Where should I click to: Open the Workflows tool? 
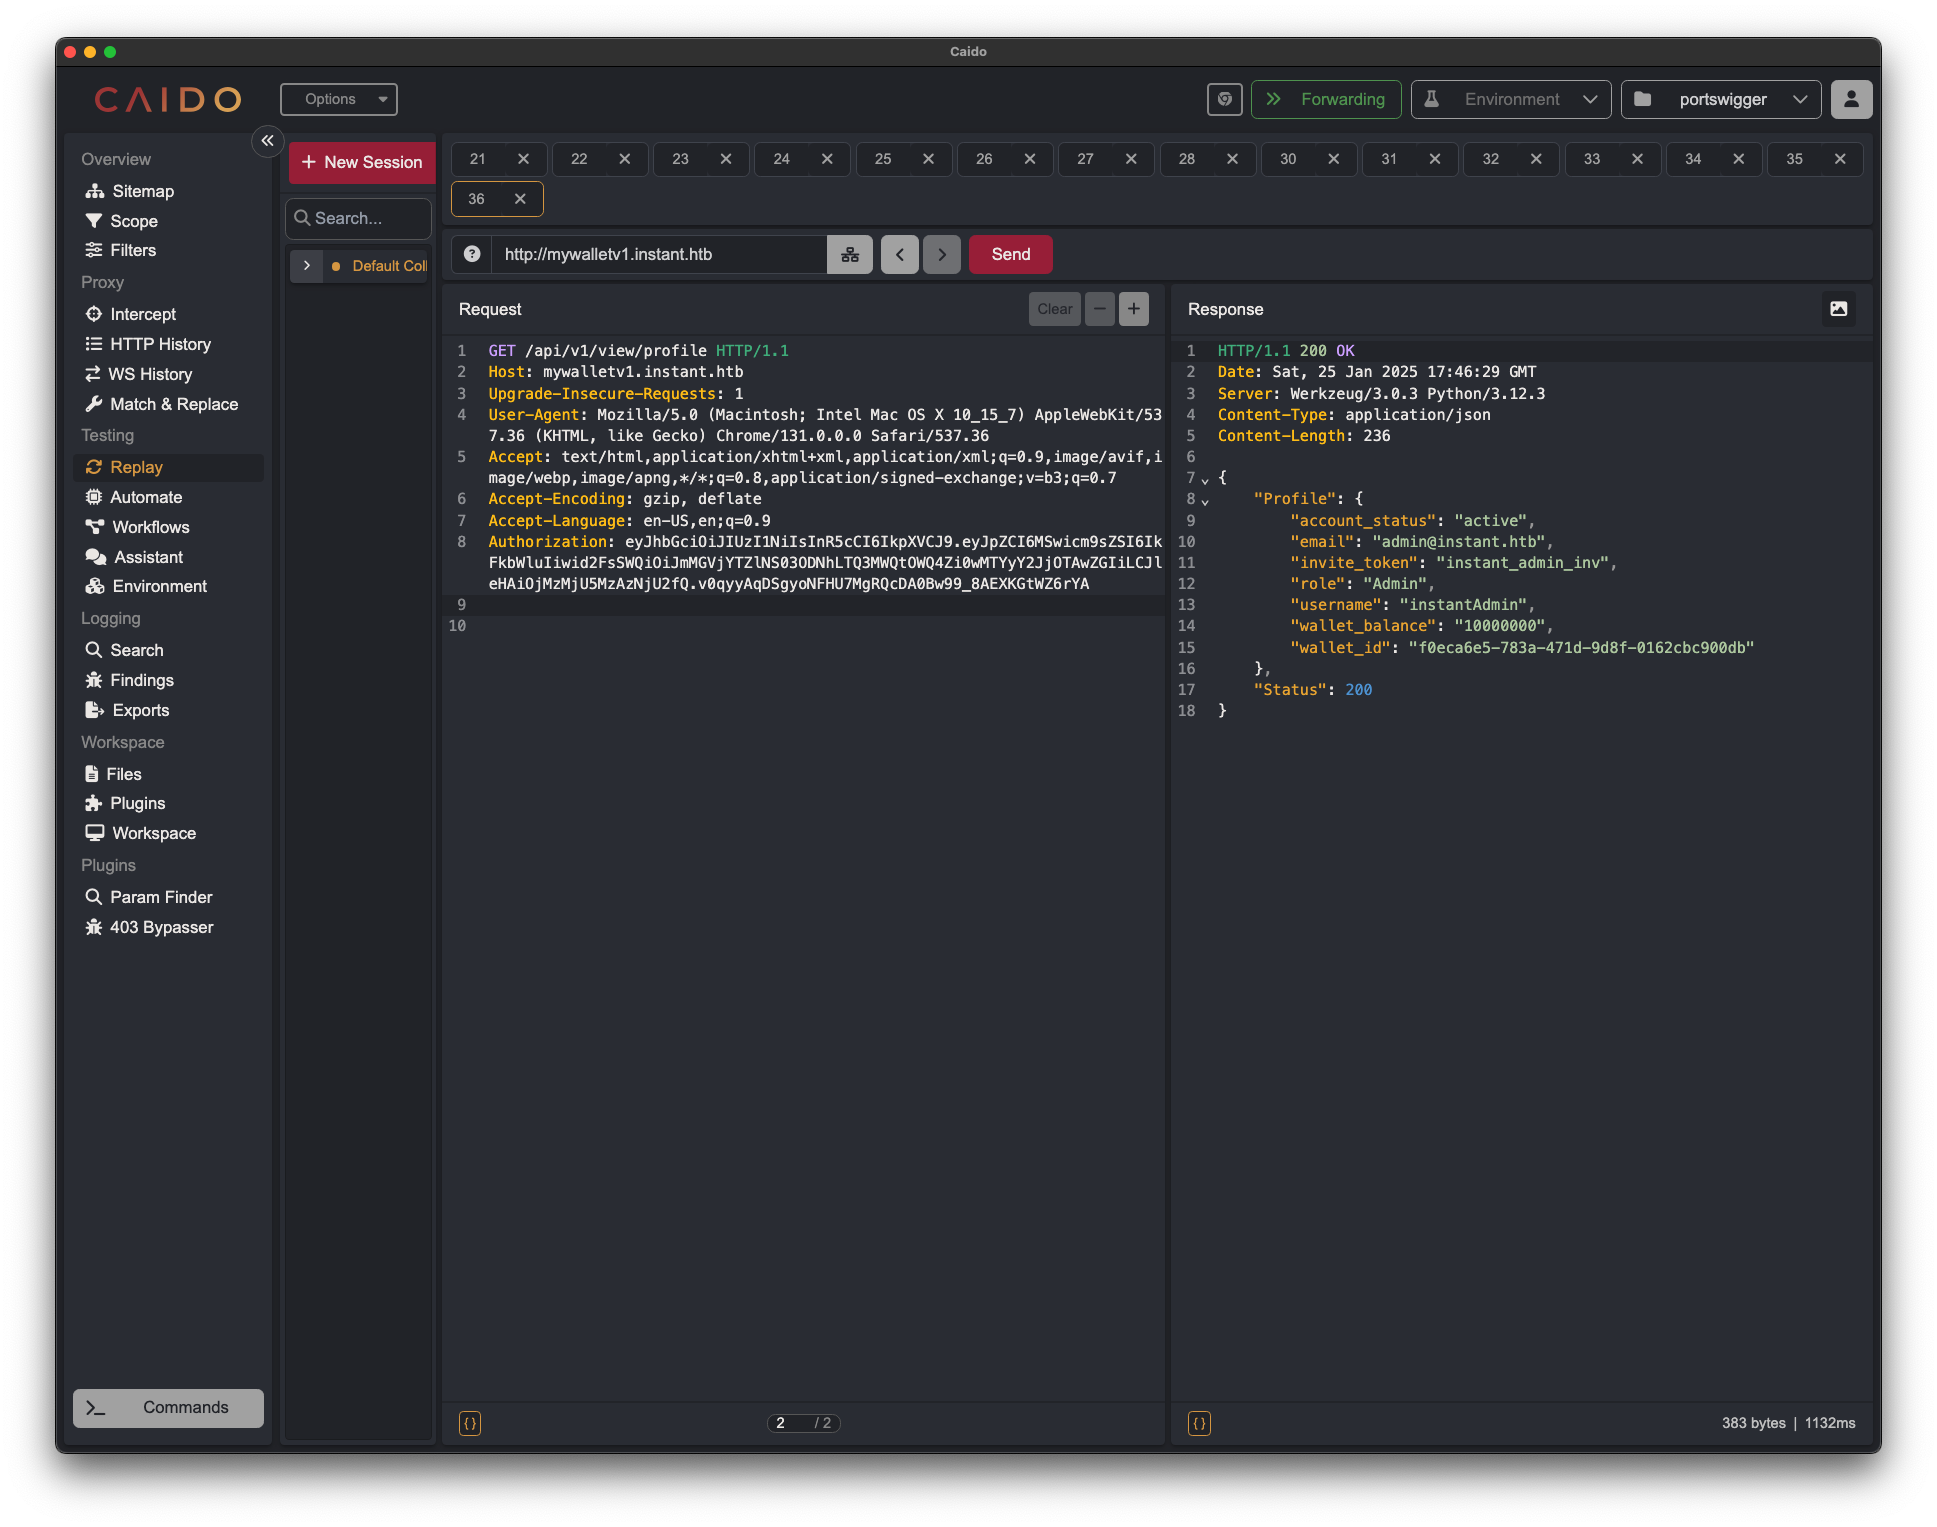coord(149,527)
